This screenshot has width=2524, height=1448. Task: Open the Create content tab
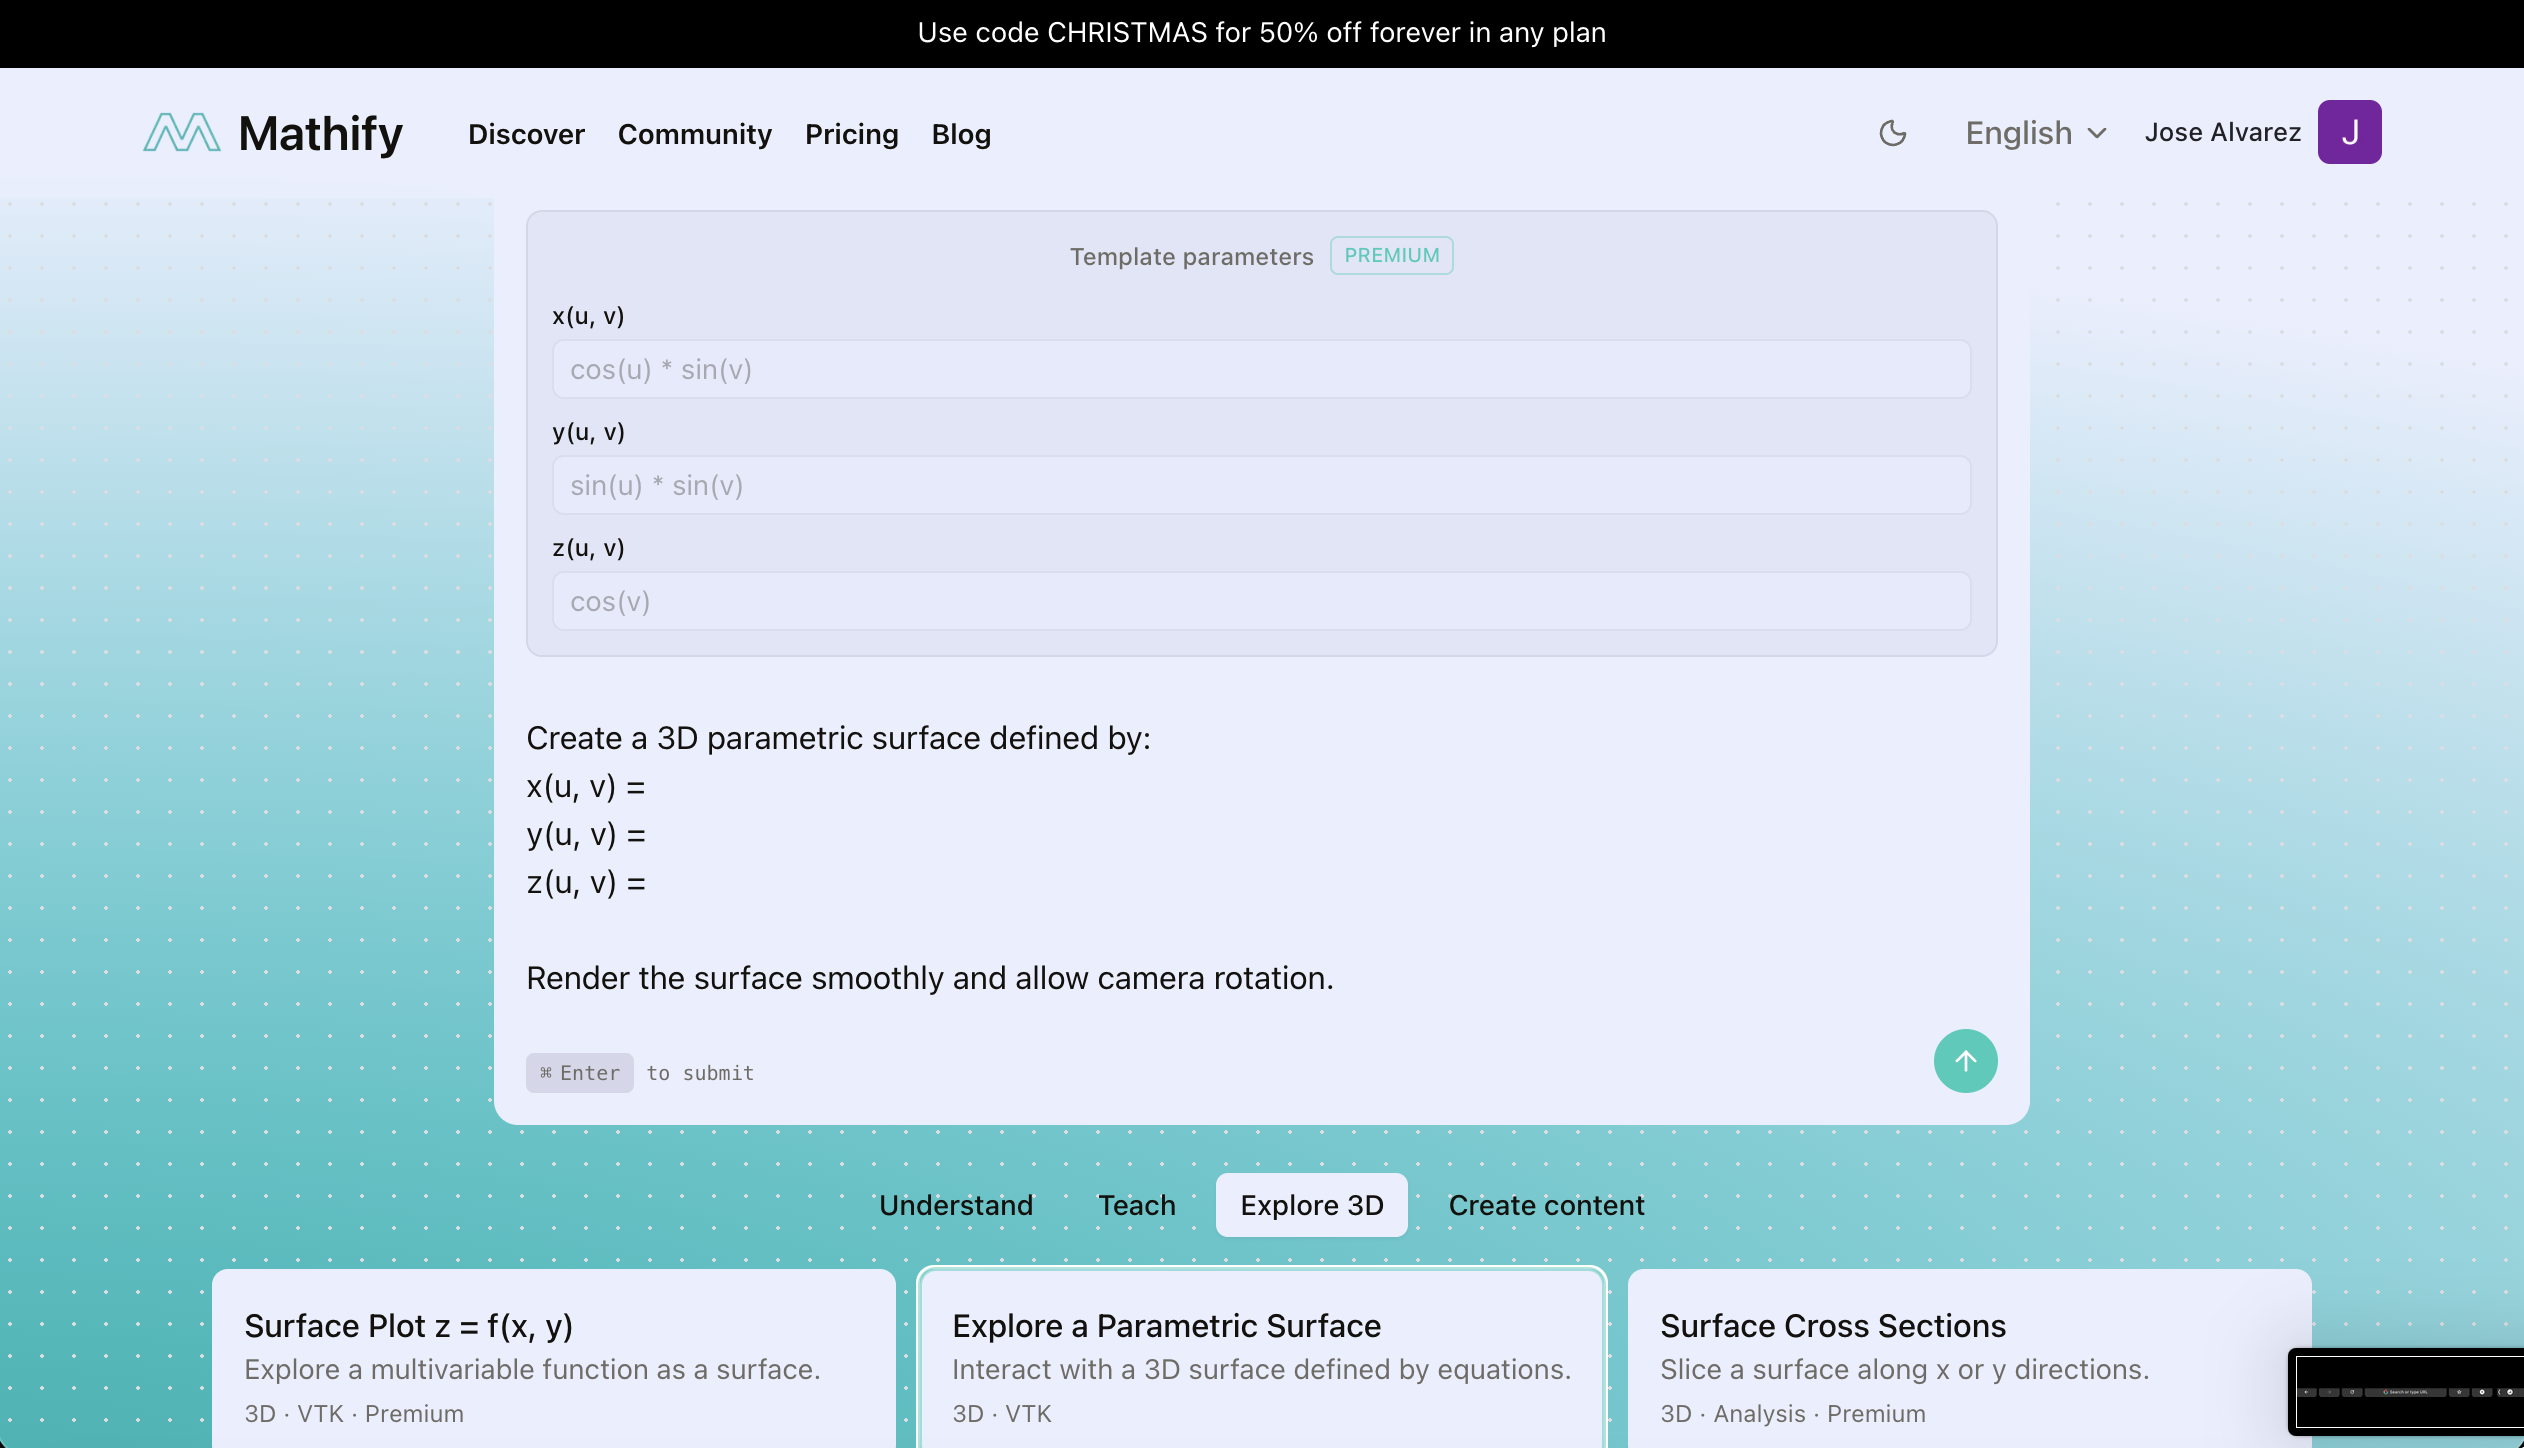(x=1545, y=1205)
